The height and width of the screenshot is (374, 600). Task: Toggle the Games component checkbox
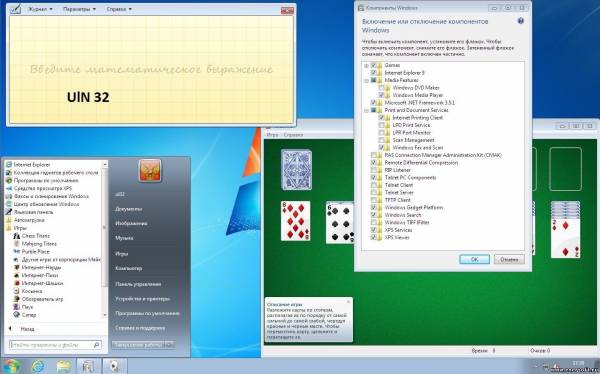tap(373, 65)
